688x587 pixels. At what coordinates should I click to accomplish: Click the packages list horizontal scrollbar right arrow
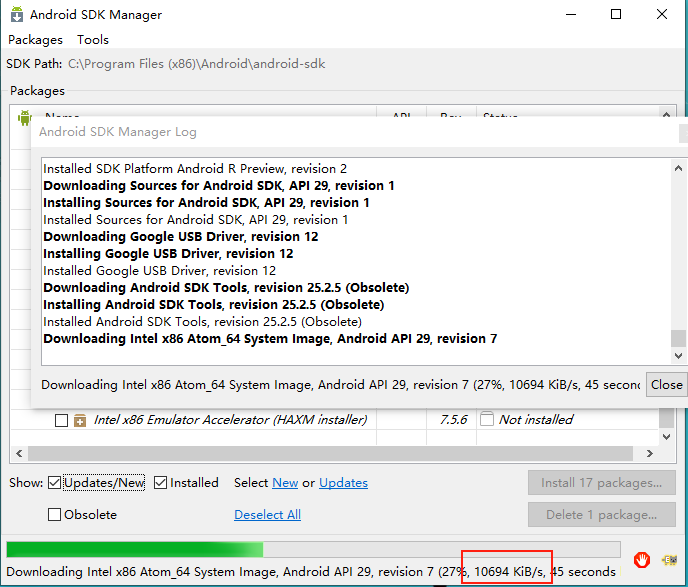pos(649,453)
